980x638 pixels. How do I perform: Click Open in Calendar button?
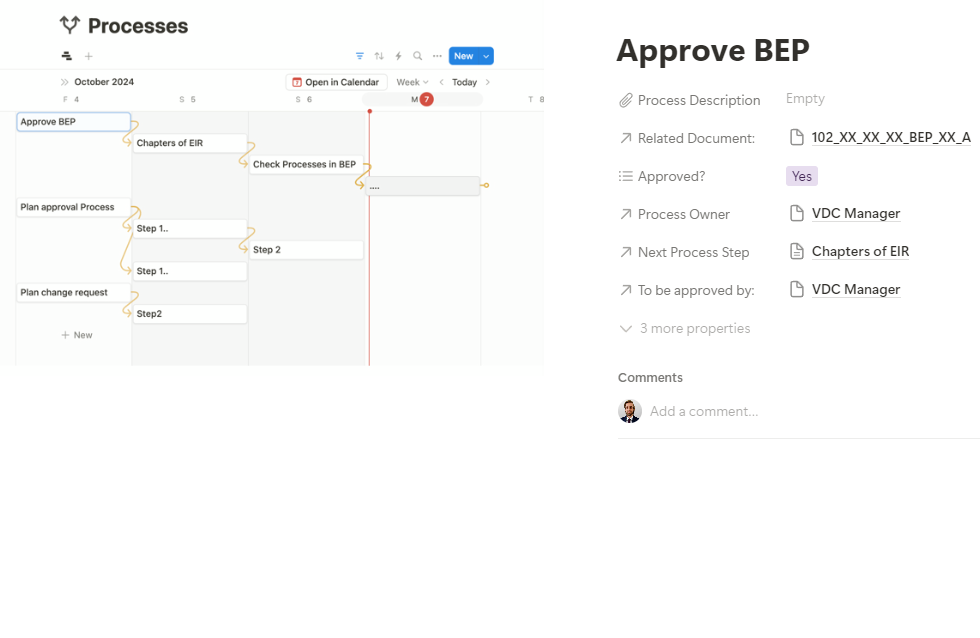(335, 82)
